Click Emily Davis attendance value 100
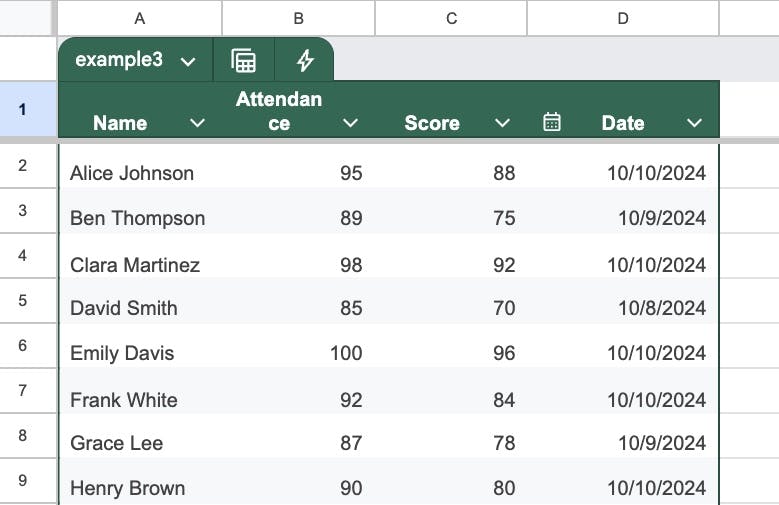The width and height of the screenshot is (779, 505). point(345,353)
